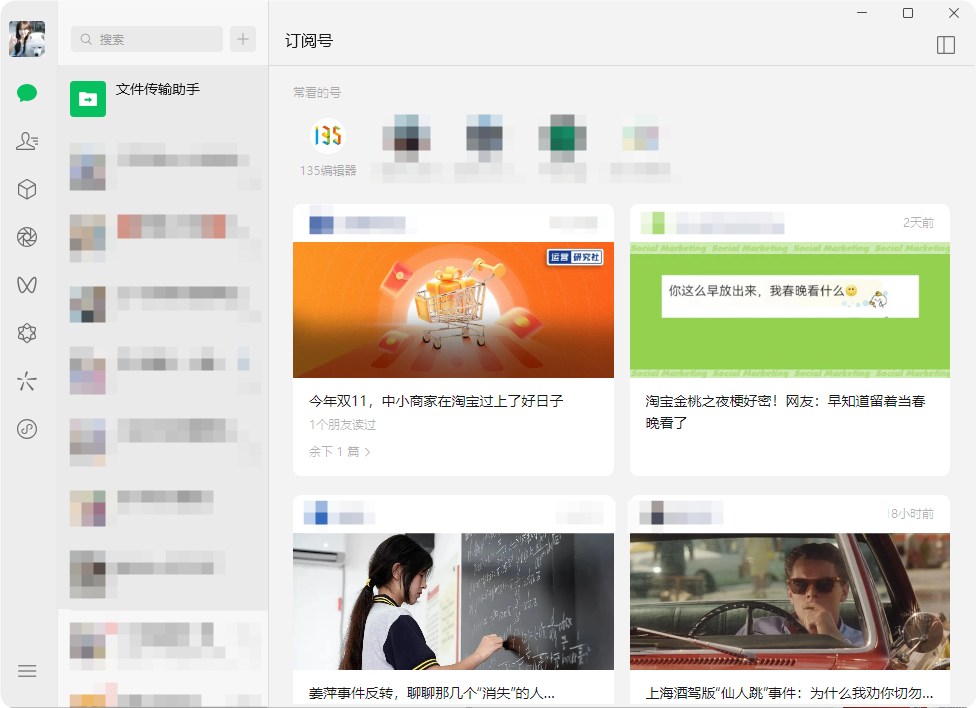Click the green 文件传输助手 file-transfer icon
Screen dimensions: 976x708
[88, 99]
